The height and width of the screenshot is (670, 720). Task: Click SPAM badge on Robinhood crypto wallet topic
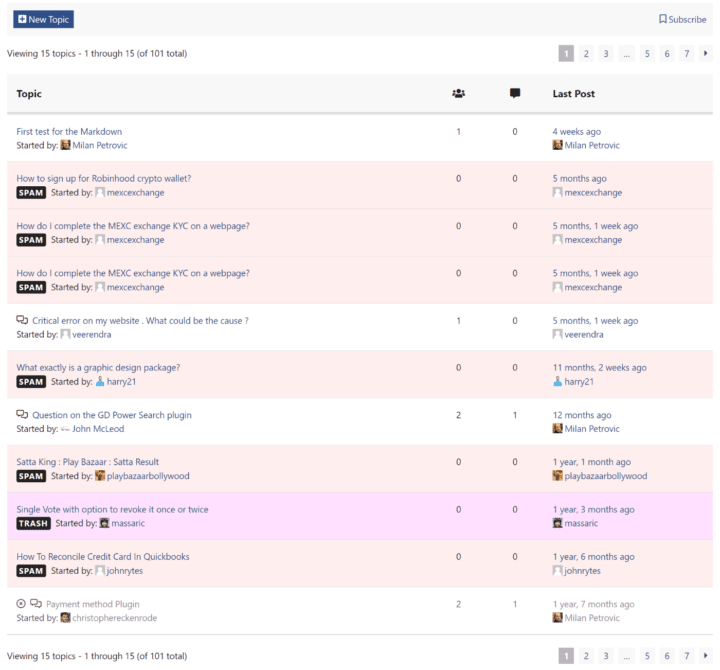pos(31,192)
